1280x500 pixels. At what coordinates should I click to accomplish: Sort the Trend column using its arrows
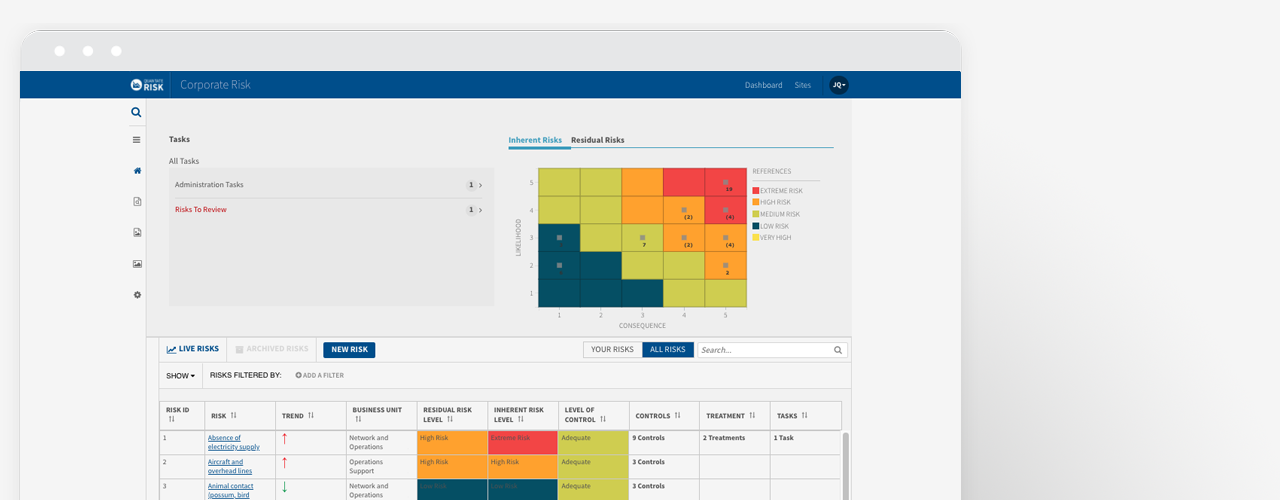[311, 415]
